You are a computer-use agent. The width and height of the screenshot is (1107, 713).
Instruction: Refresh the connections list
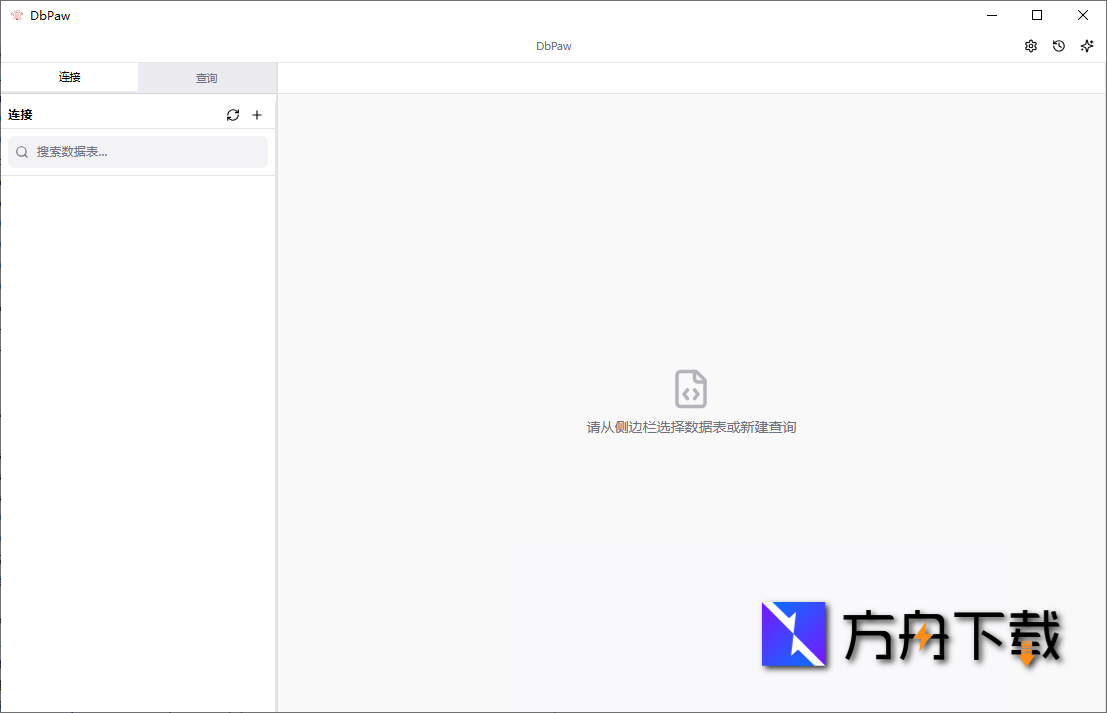232,114
